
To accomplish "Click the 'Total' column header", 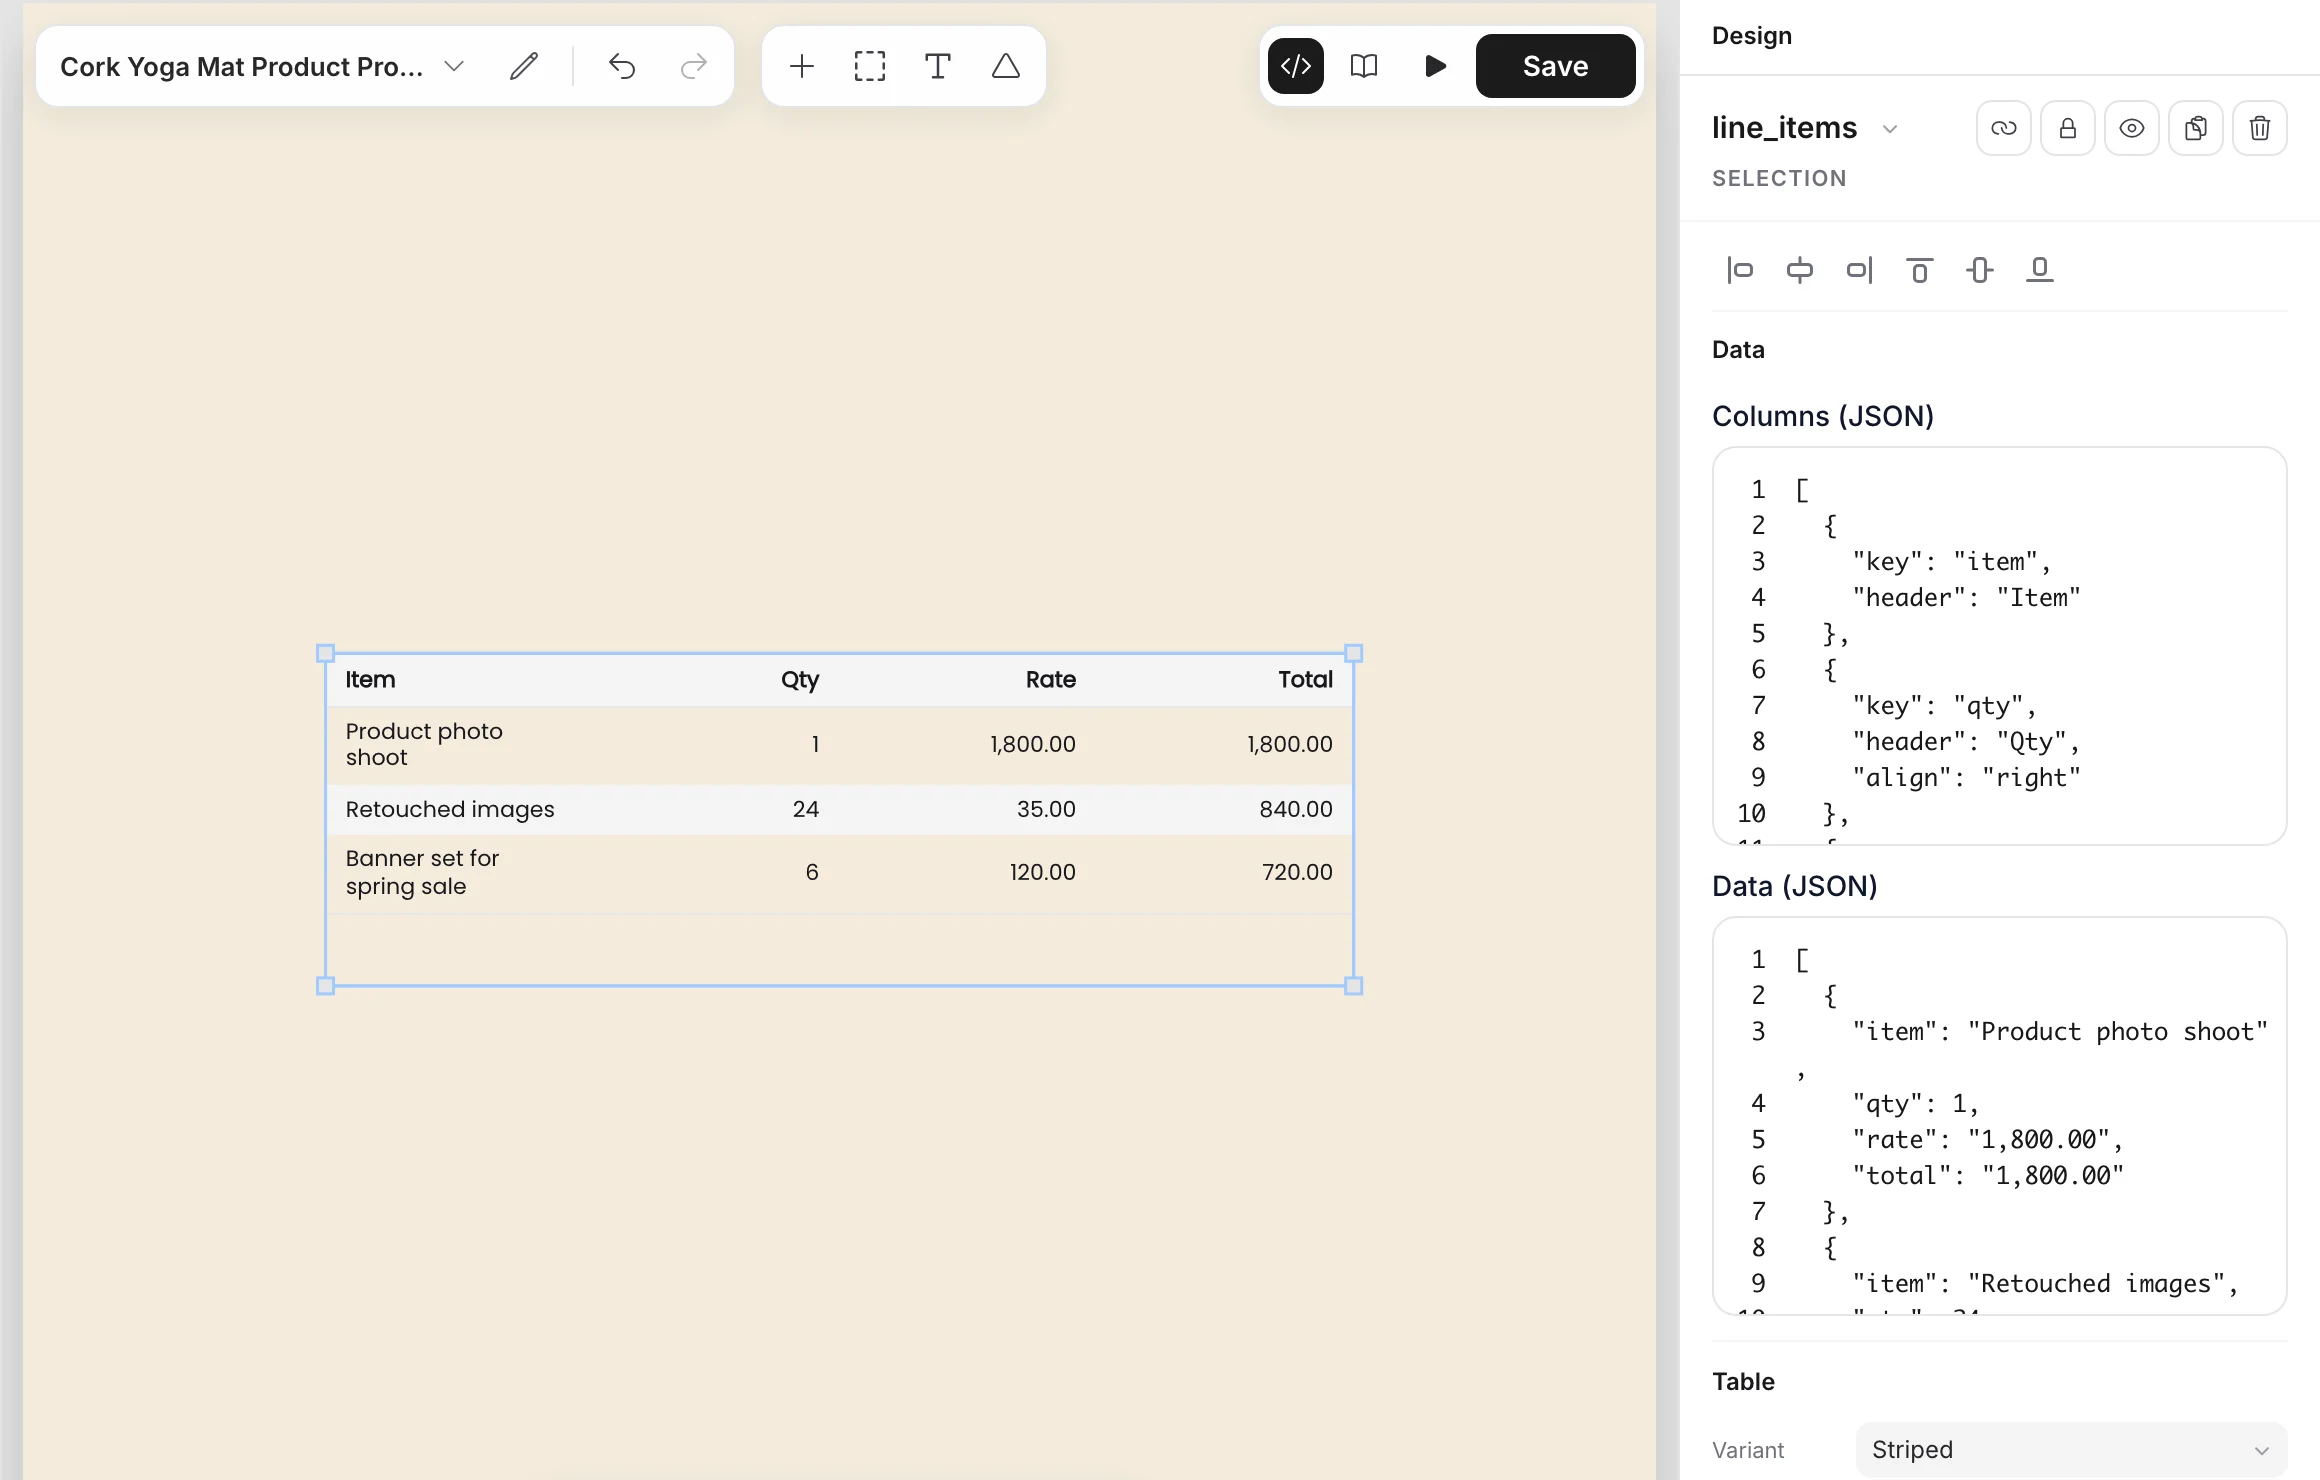I will point(1306,680).
